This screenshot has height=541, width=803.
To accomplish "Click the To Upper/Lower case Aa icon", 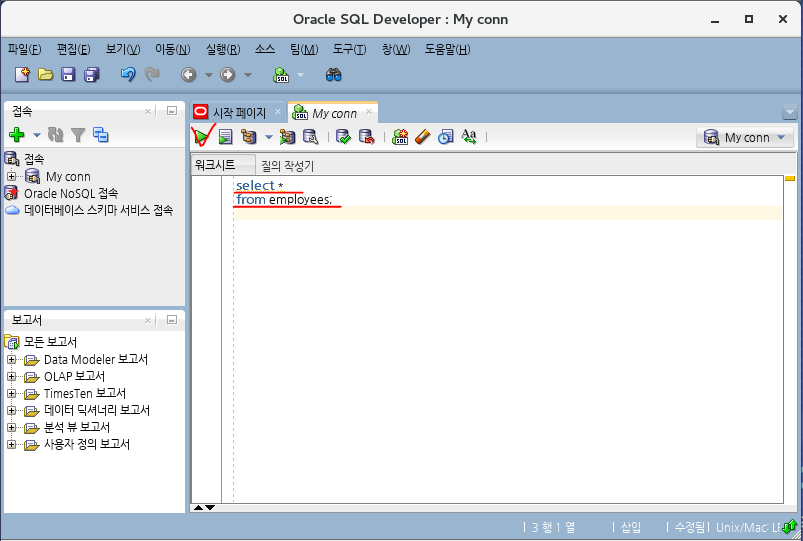I will pos(469,137).
